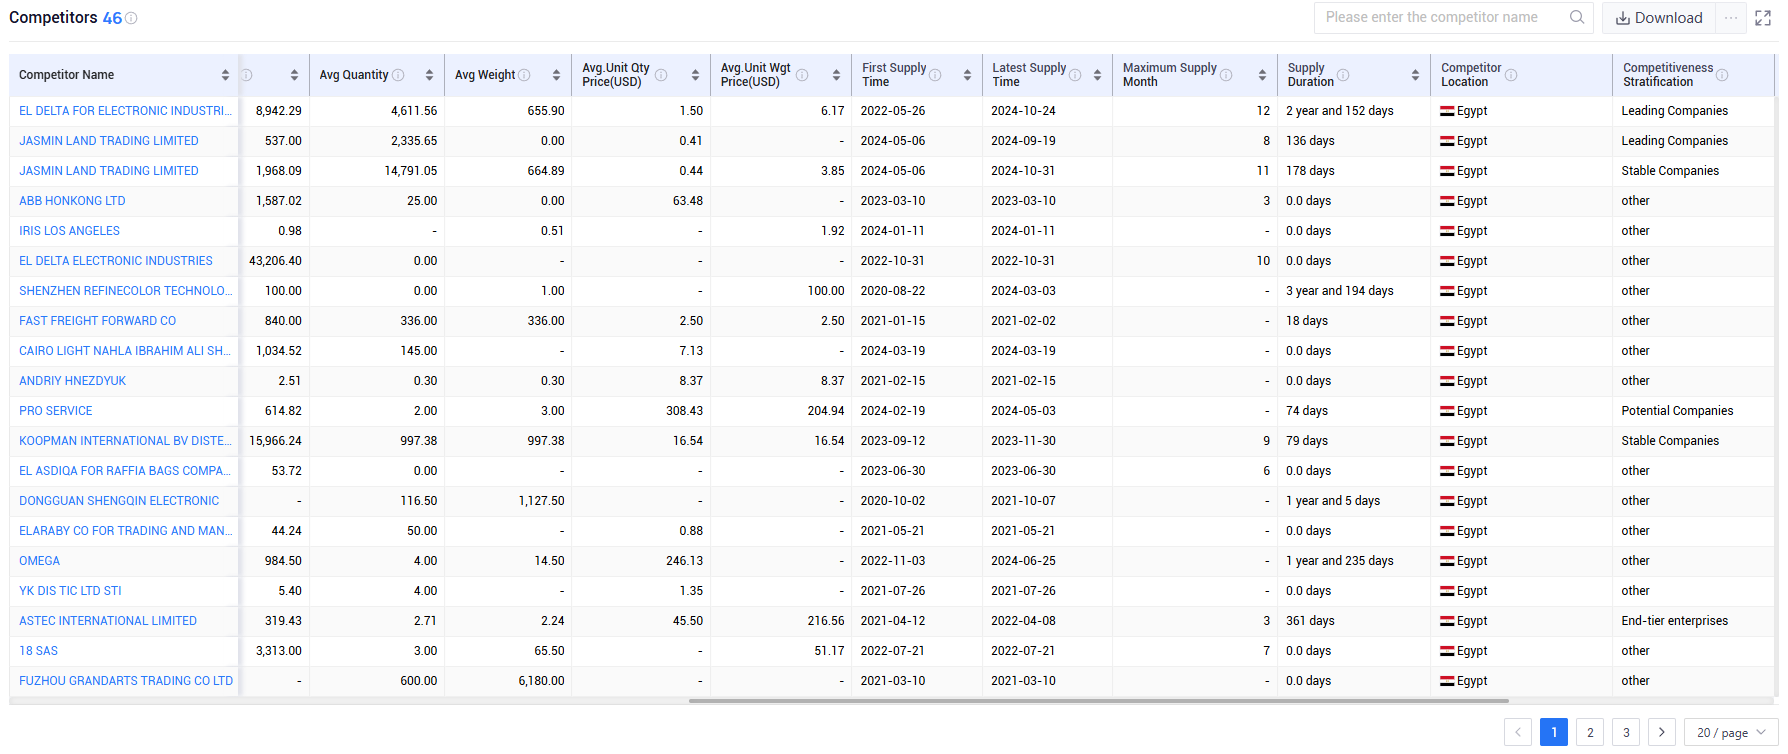Screen dimensions: 1788x754
Task: Open ANDRIY HNEZDYUK link
Action: [73, 381]
